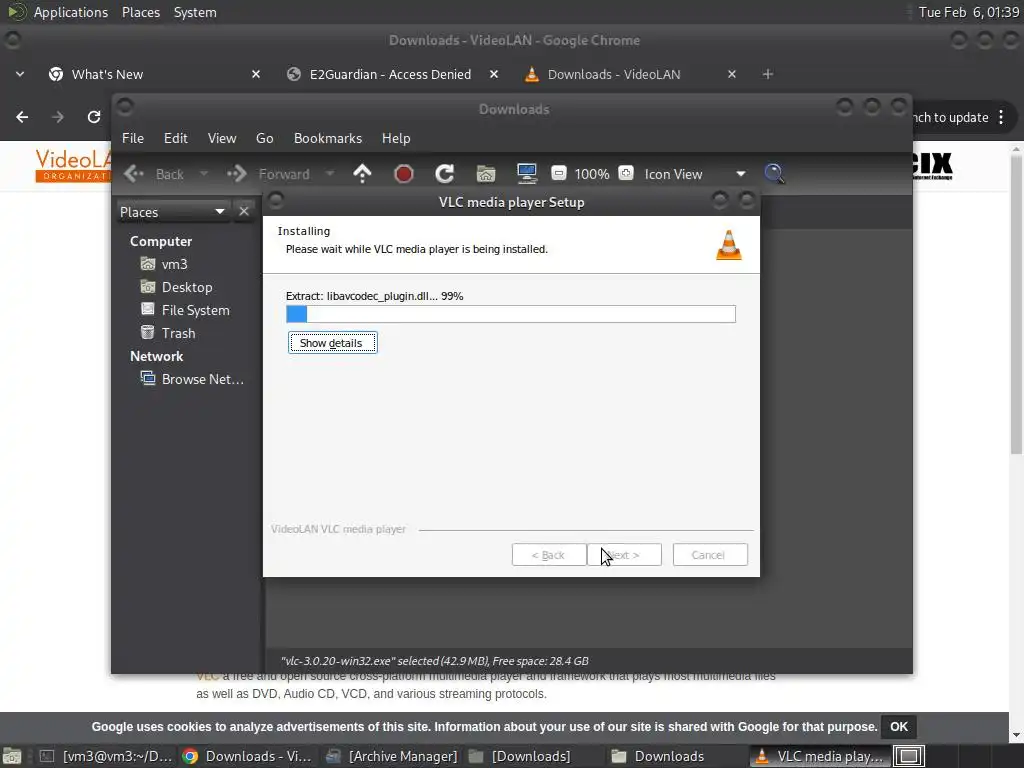
Task: Click the Up arrow icon in file manager toolbar
Action: 362,174
